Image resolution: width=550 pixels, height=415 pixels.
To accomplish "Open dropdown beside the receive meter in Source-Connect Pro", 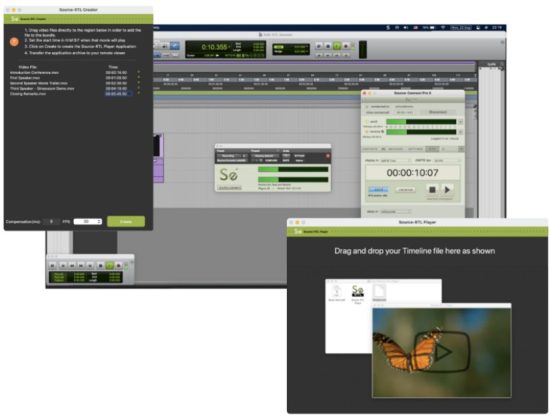I will 460,132.
